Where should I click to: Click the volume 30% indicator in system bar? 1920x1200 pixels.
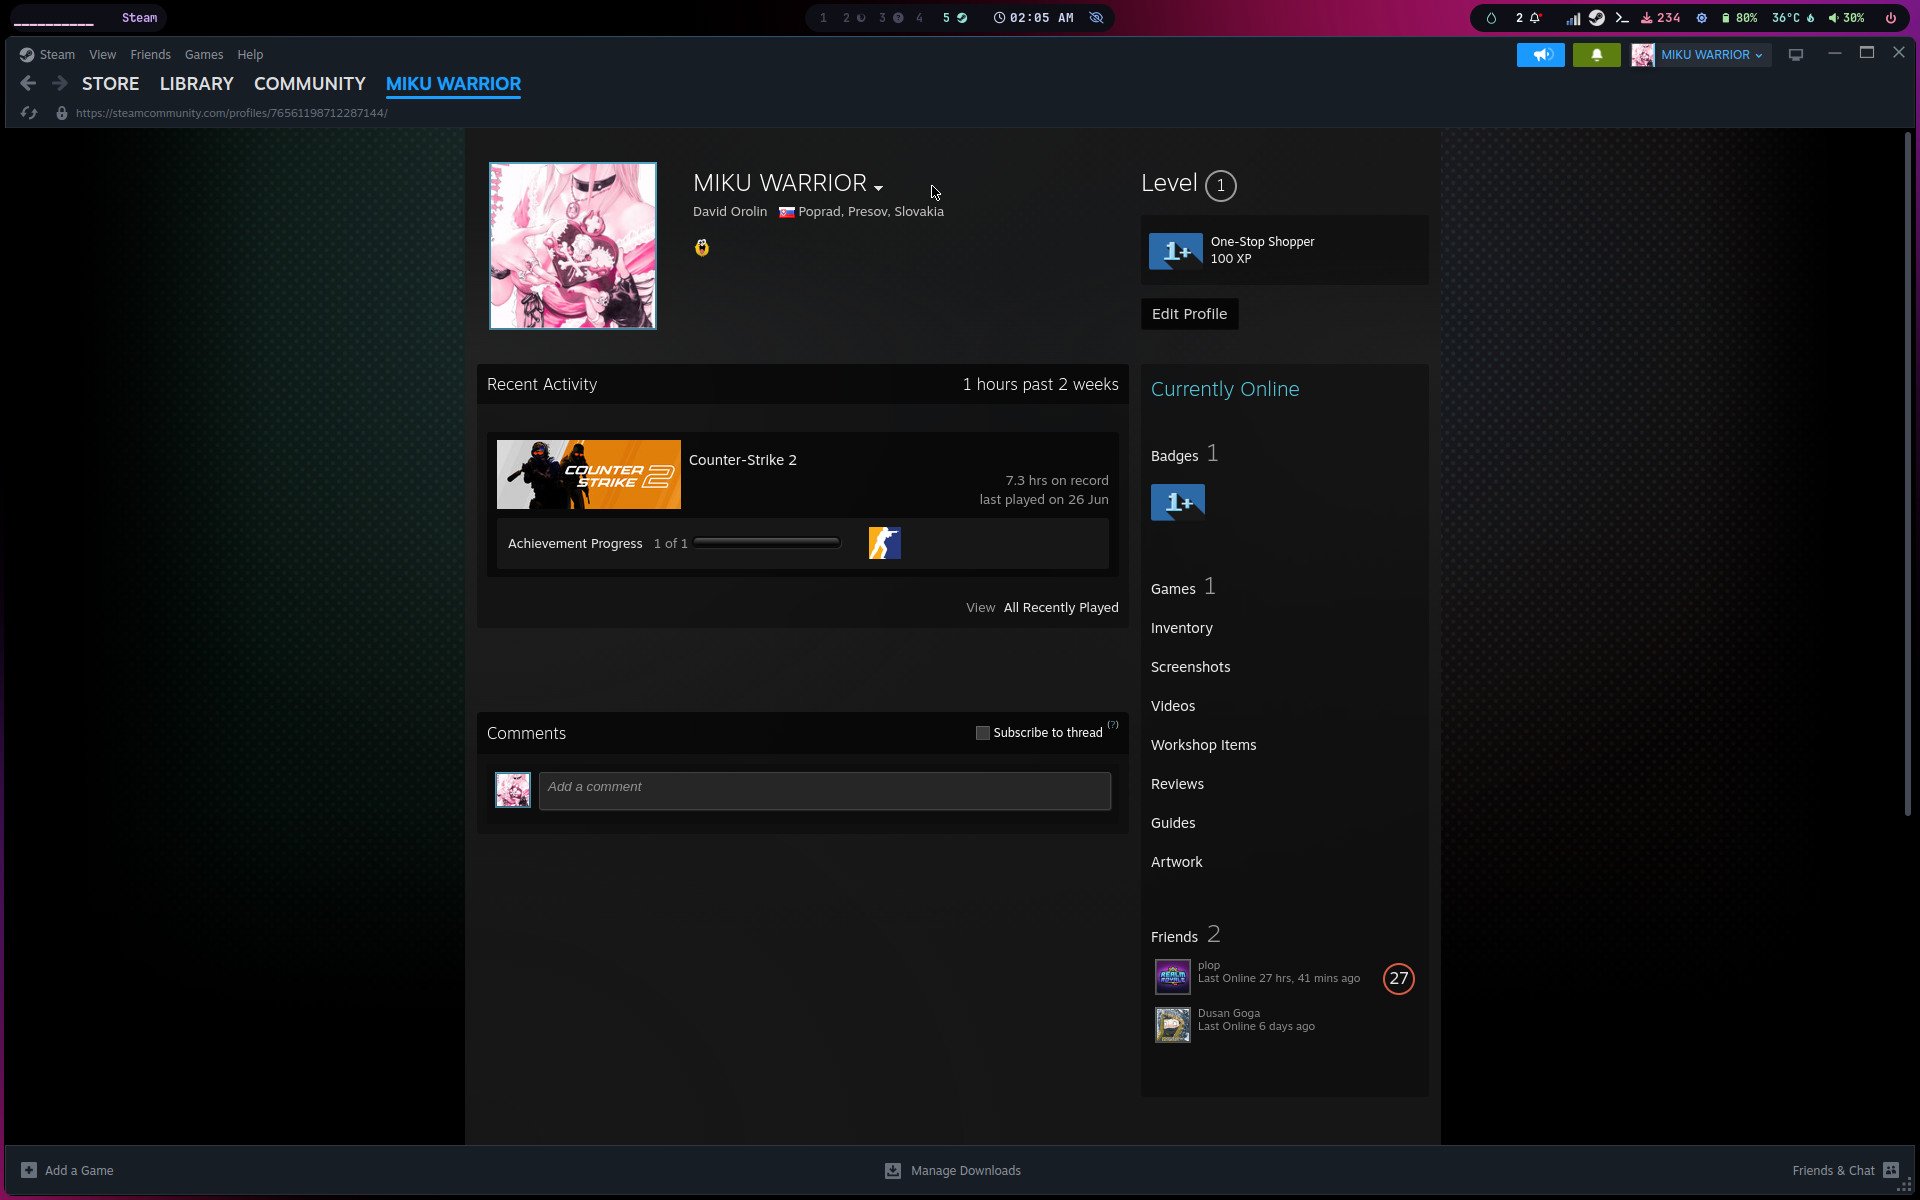coord(1846,18)
